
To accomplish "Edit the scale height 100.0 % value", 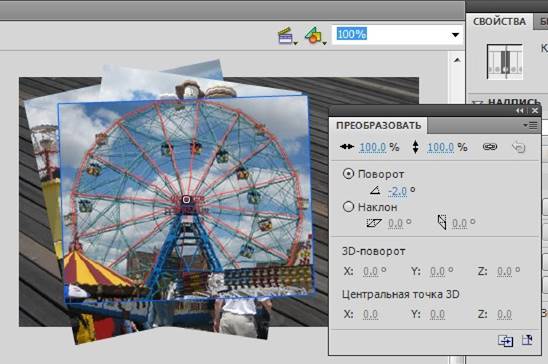I will 441,147.
